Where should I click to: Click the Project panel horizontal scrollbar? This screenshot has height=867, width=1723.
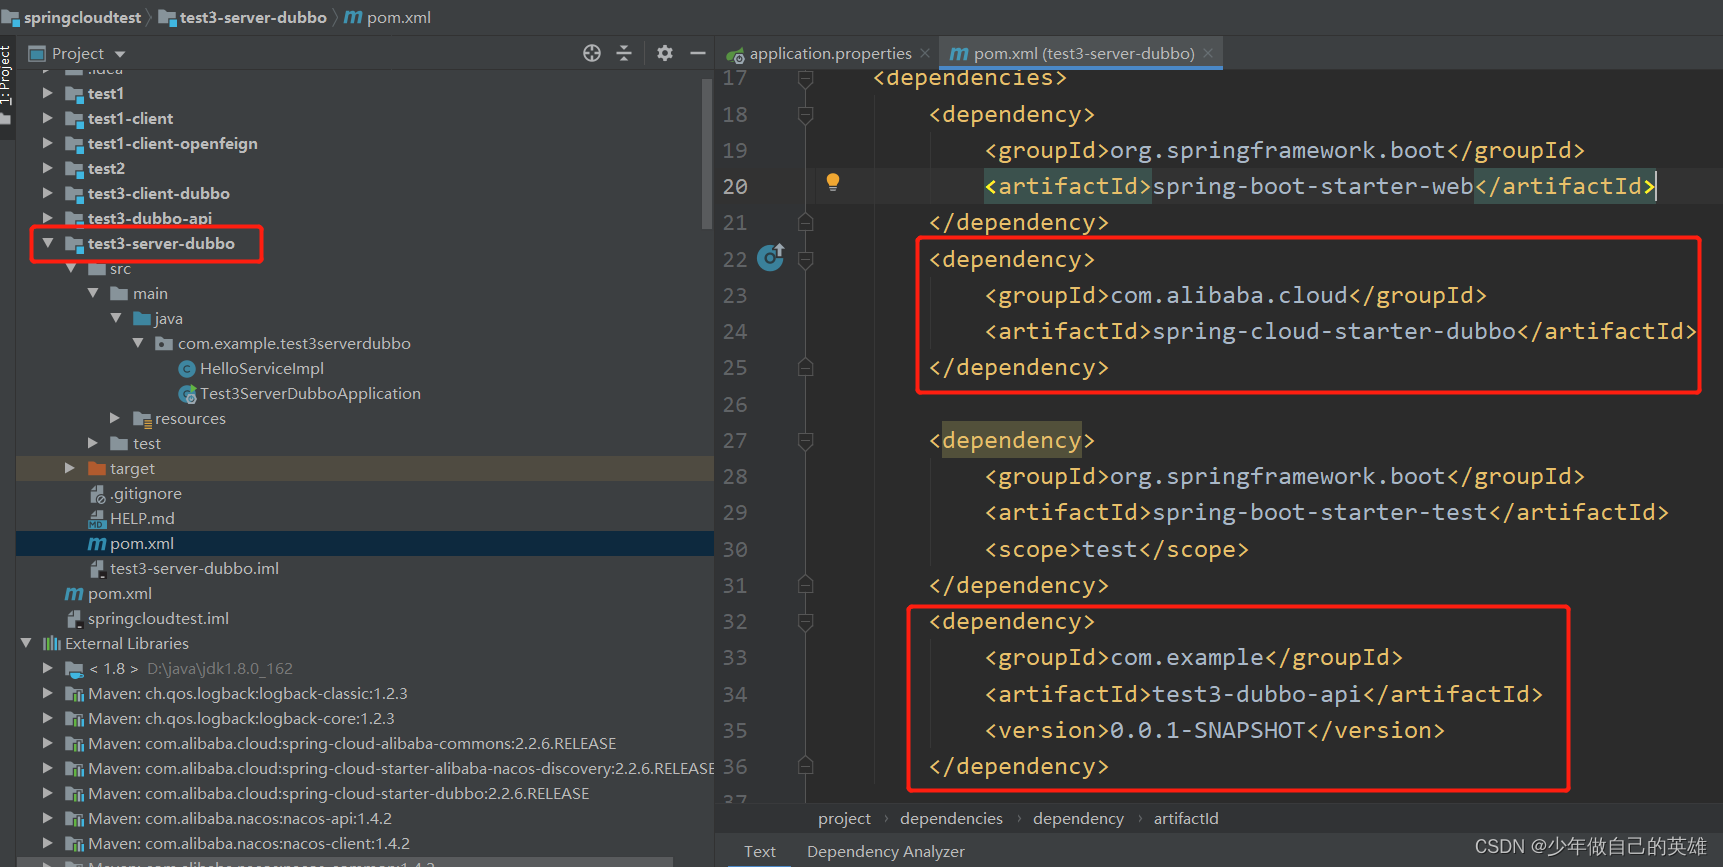[345, 861]
